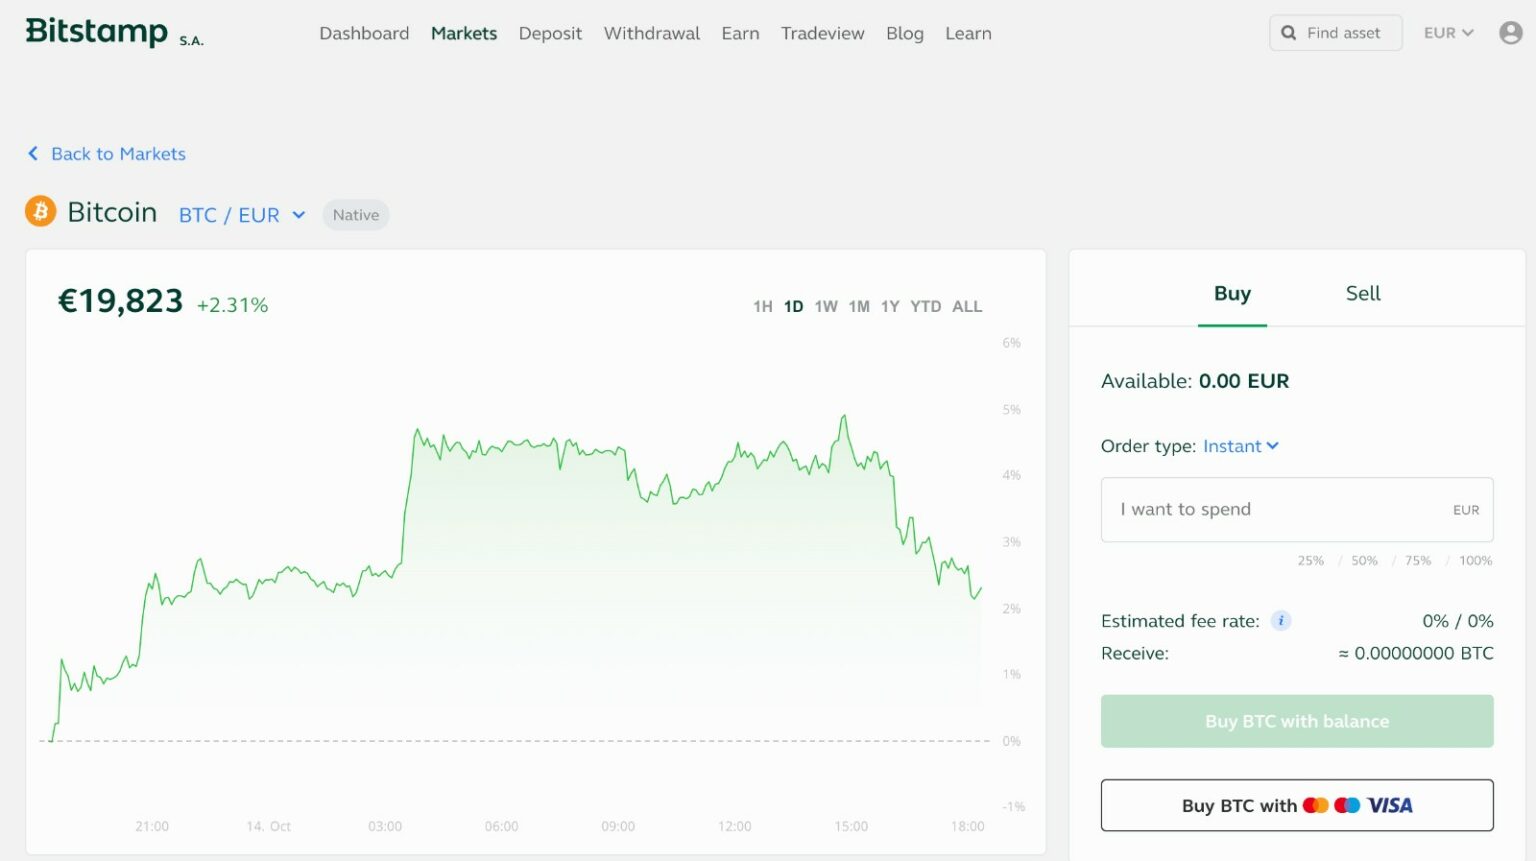Viewport: 1536px width, 861px height.
Task: Open the BTC / EUR pair selector
Action: click(x=241, y=214)
